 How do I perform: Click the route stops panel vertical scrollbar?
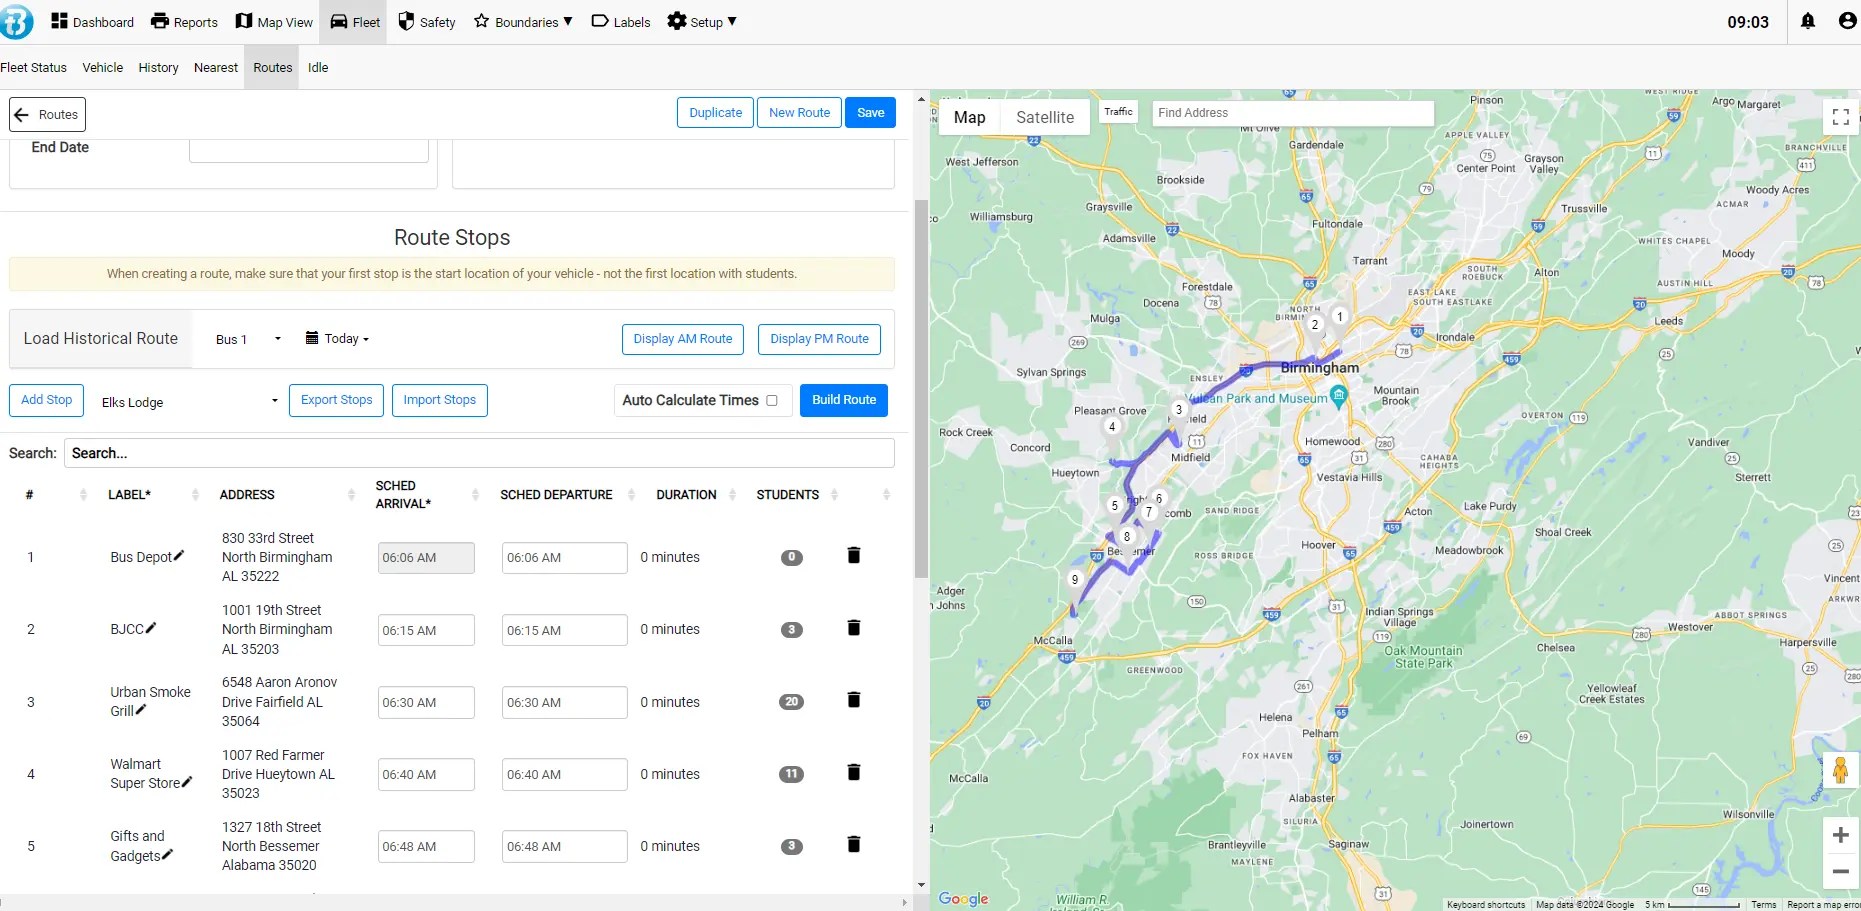click(x=921, y=389)
